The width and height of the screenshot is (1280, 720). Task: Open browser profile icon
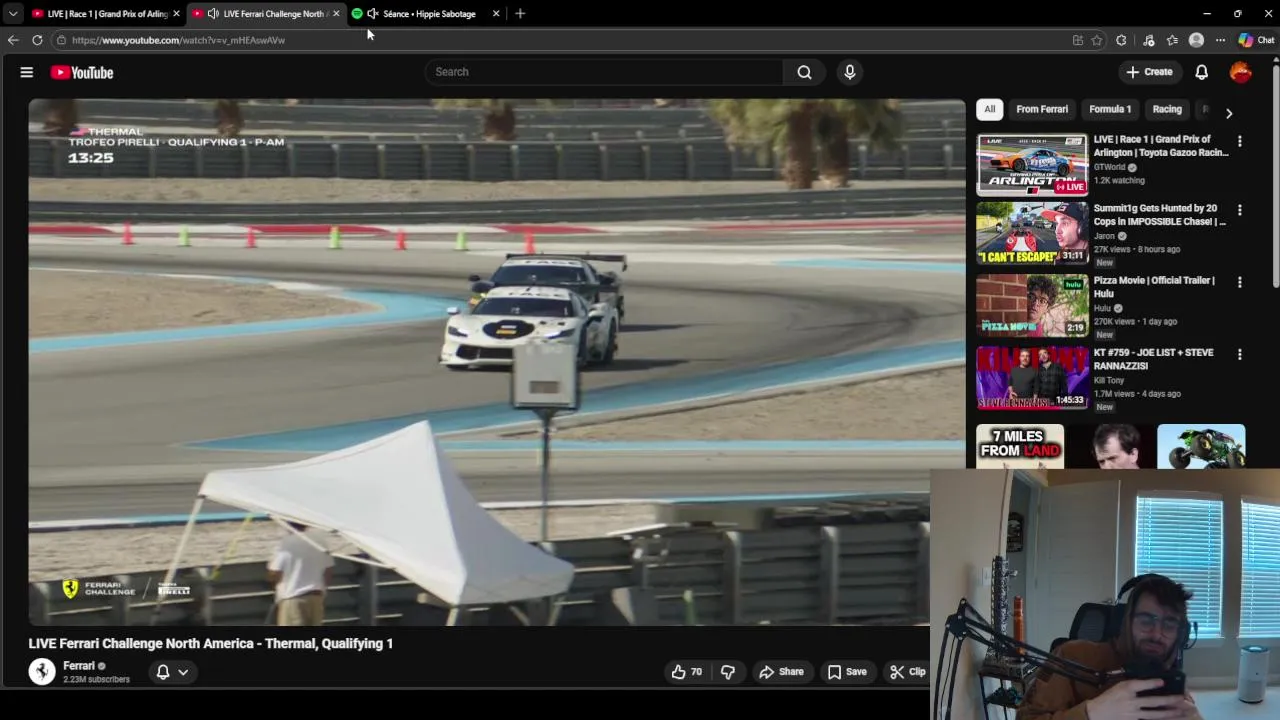[1196, 40]
